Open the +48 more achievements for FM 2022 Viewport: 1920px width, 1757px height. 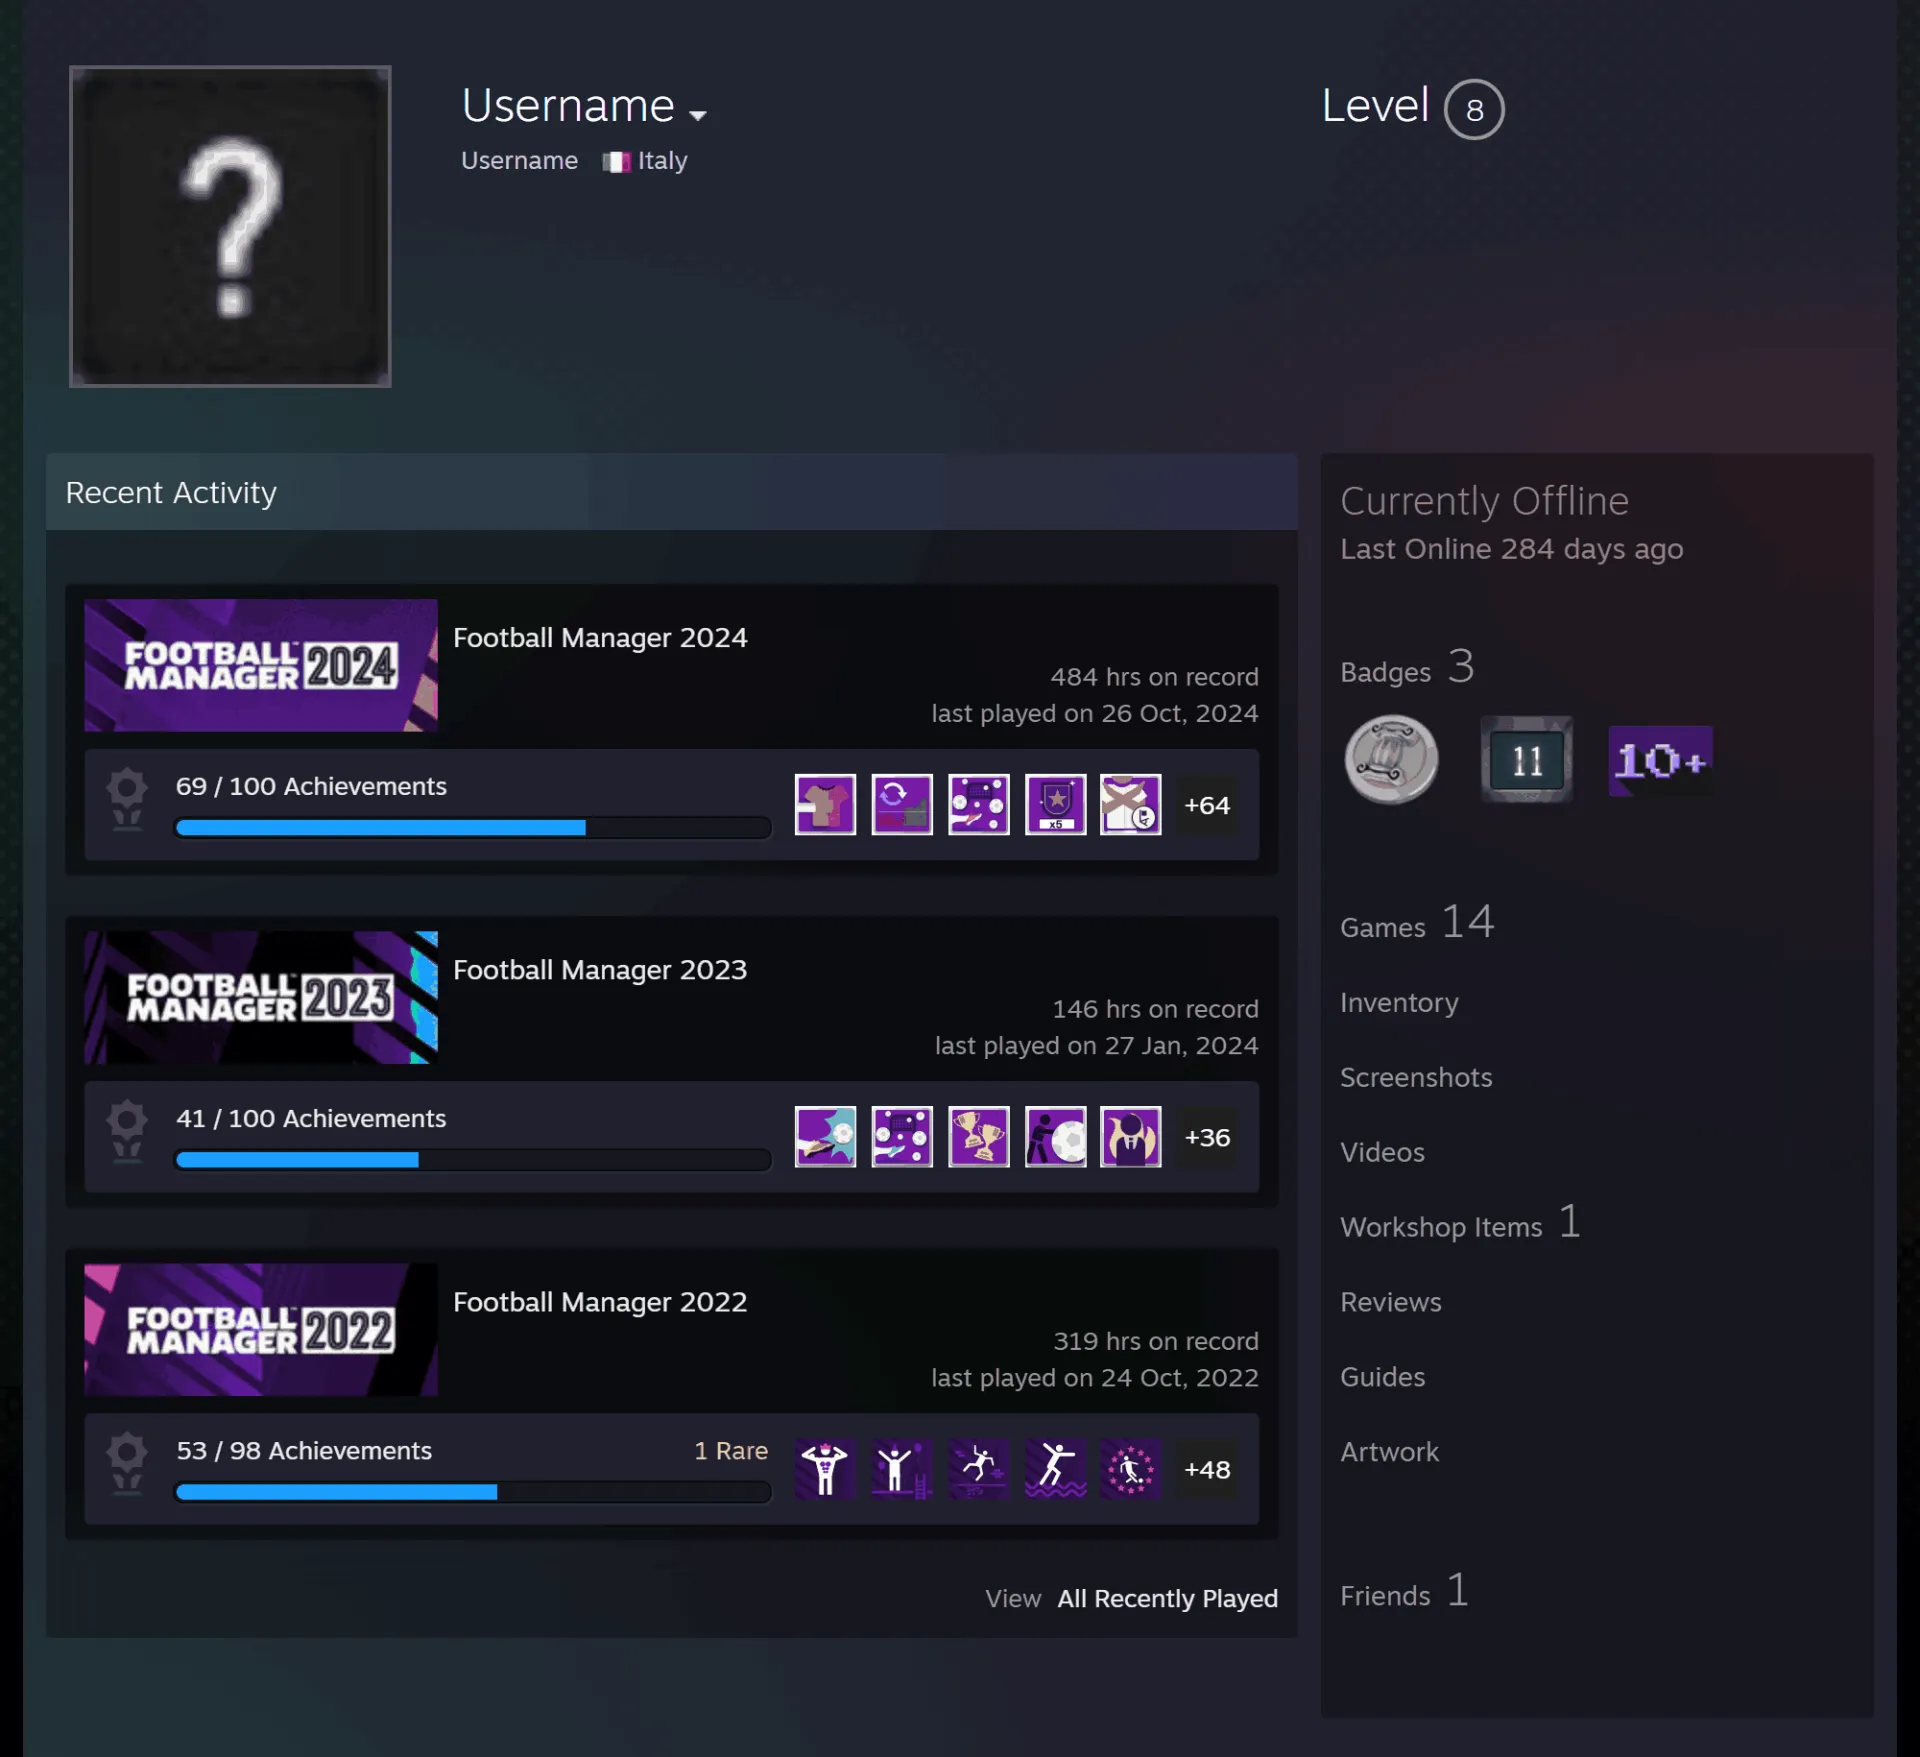[1207, 1469]
